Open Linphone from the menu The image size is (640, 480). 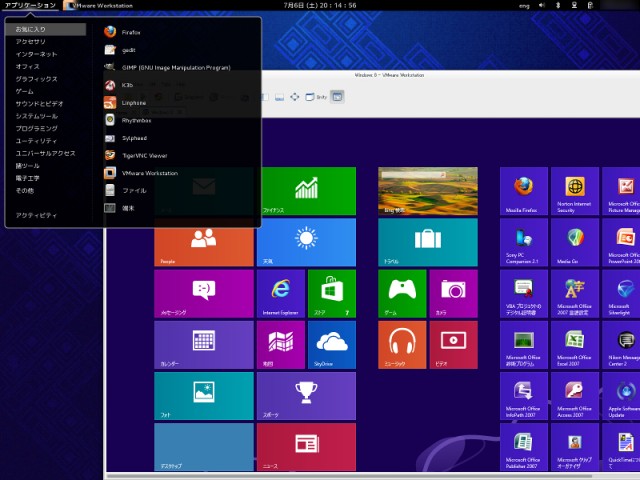click(x=125, y=102)
